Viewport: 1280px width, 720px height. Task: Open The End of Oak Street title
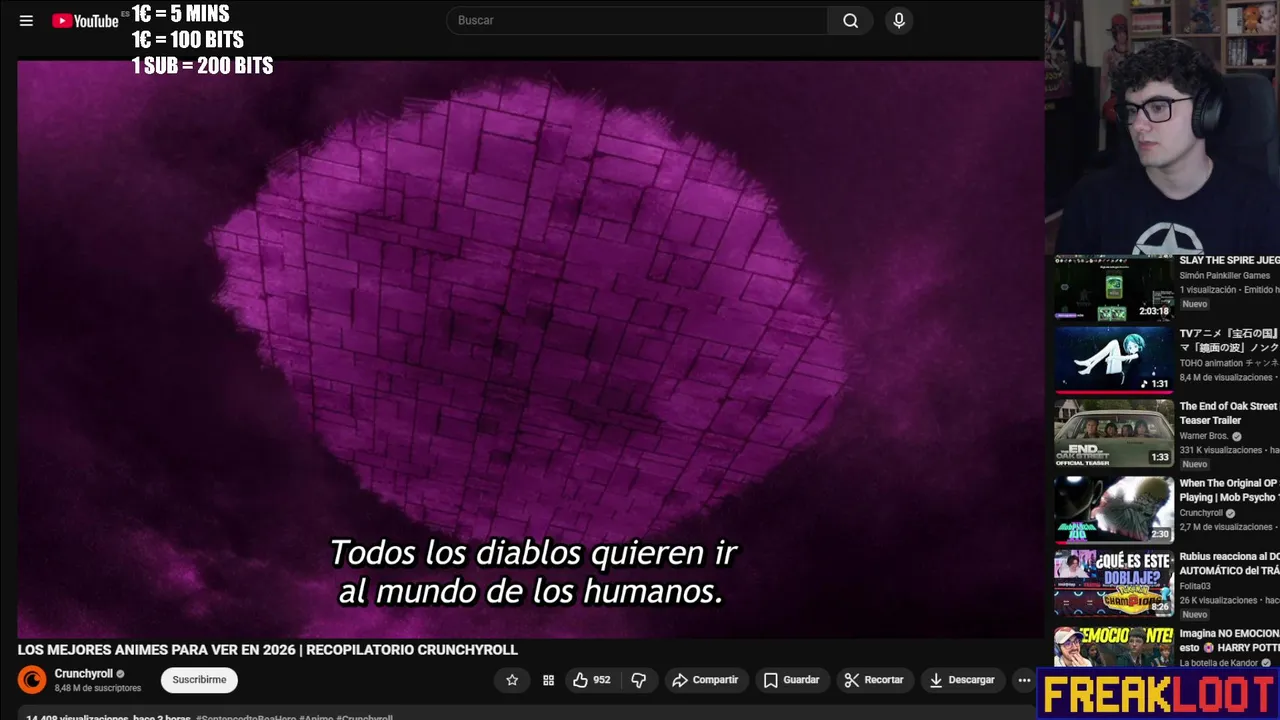tap(1228, 413)
